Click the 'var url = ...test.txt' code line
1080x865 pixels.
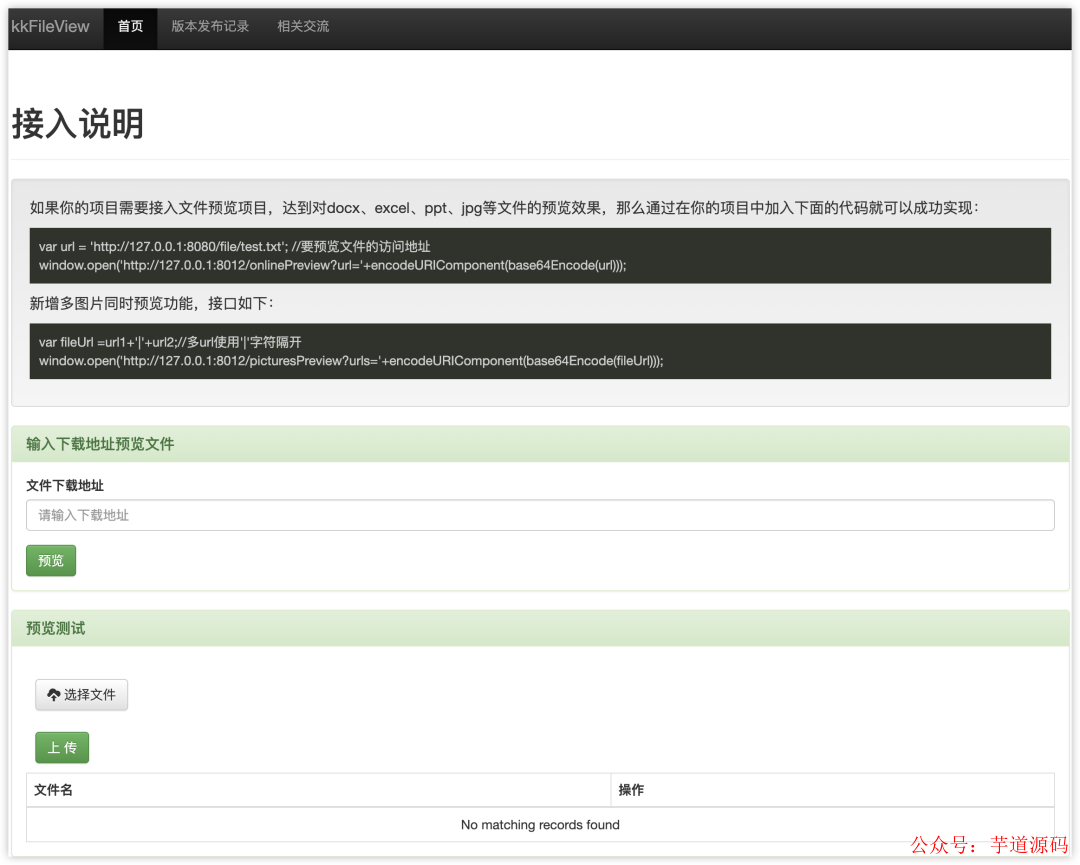click(234, 247)
